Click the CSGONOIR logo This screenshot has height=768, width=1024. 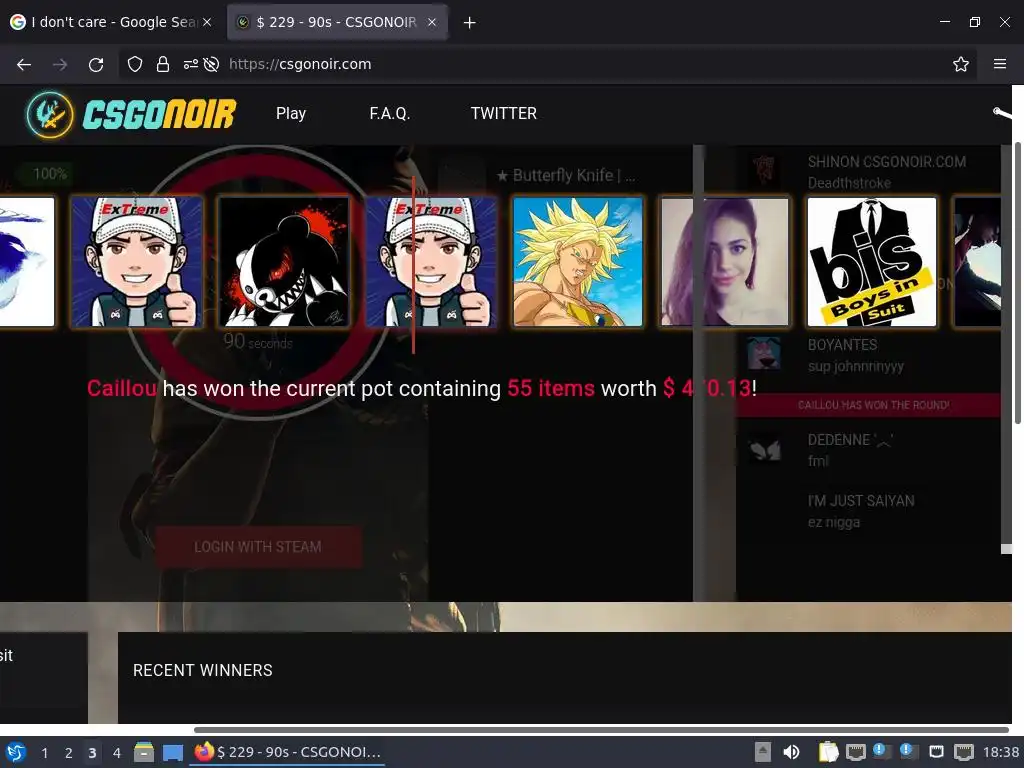tap(131, 114)
